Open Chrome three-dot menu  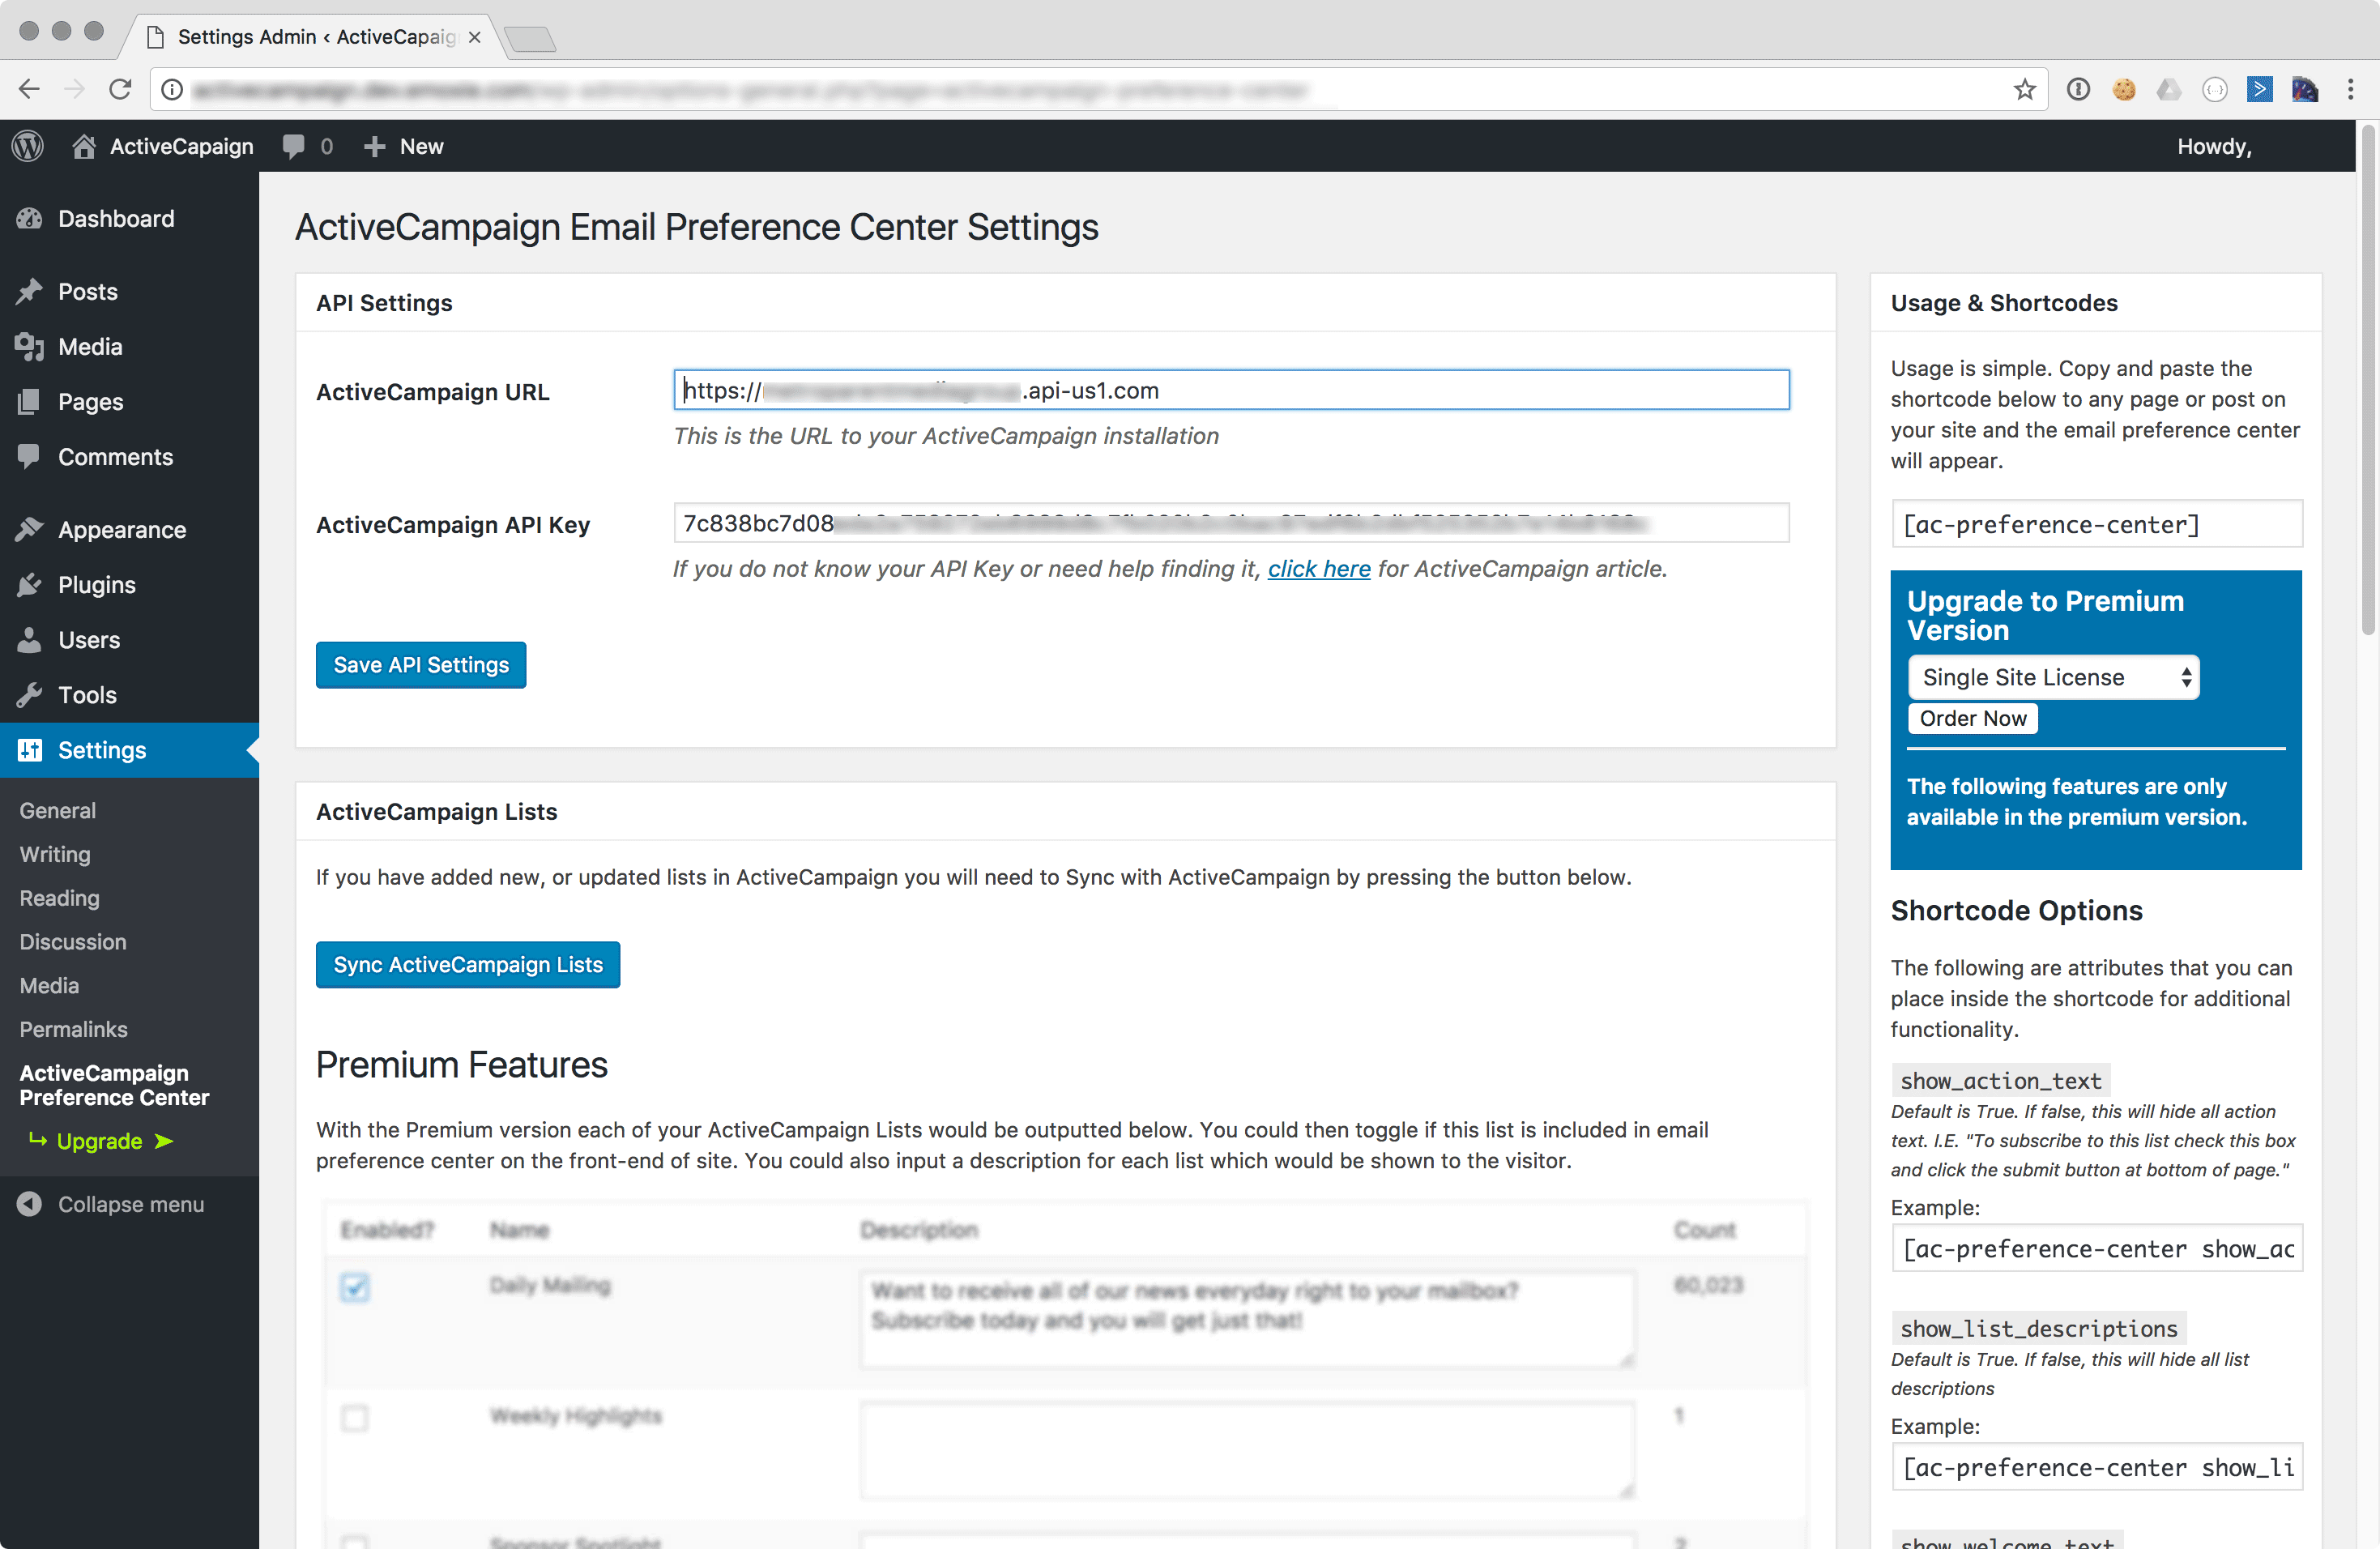(2350, 90)
